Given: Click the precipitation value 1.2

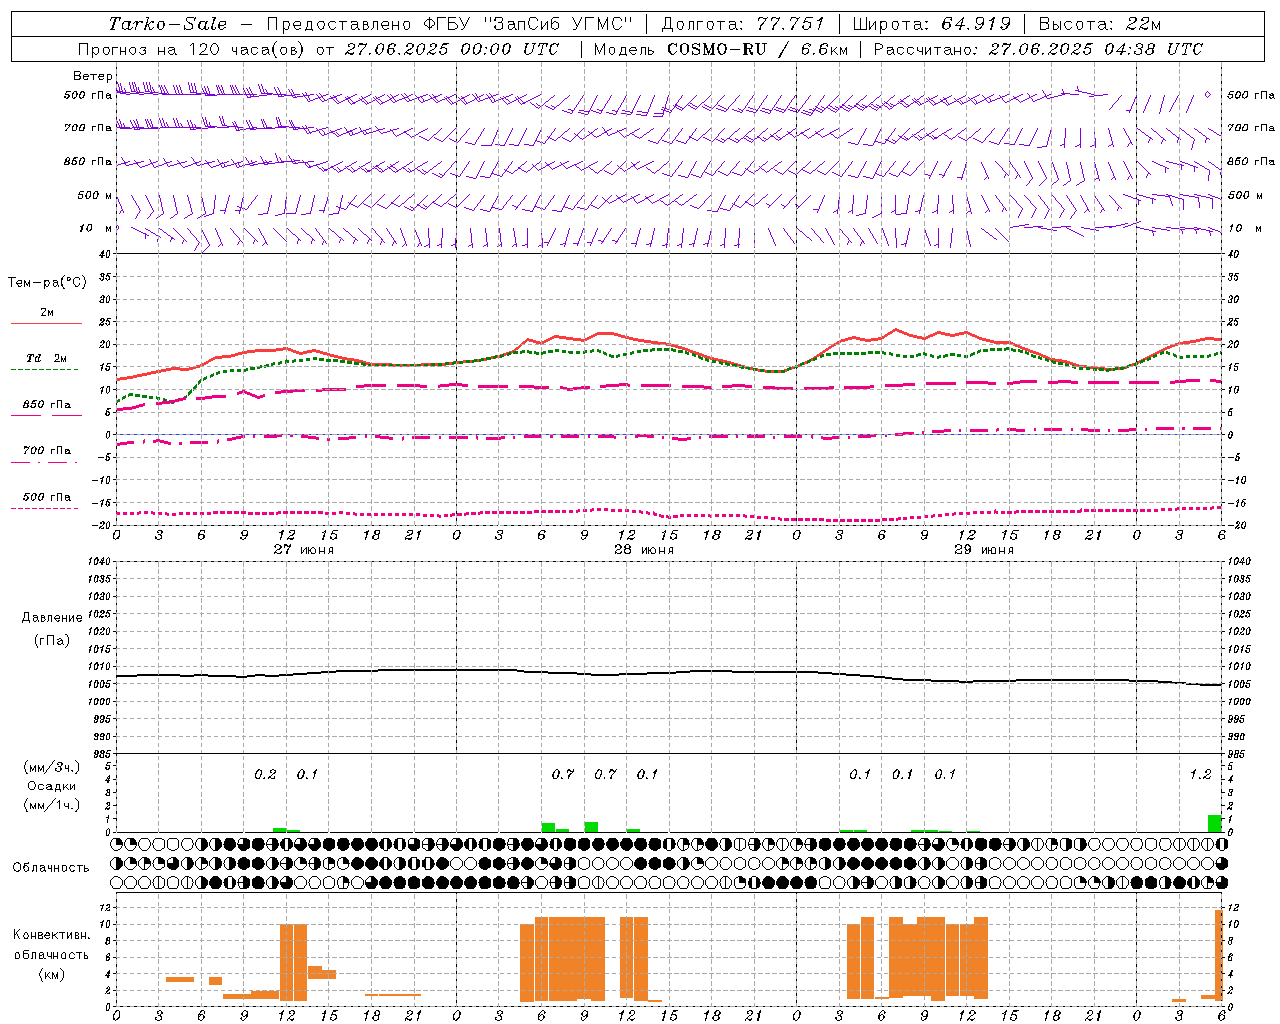Looking at the screenshot, I should 1200,775.
